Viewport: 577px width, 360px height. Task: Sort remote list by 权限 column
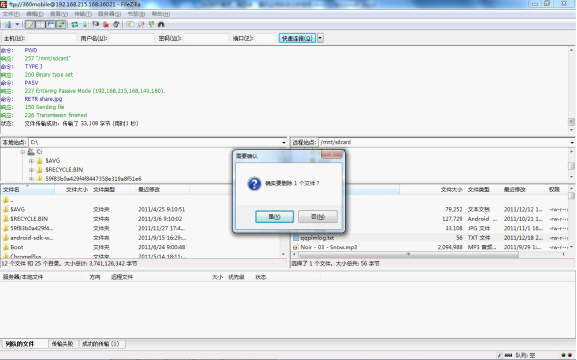[556, 190]
